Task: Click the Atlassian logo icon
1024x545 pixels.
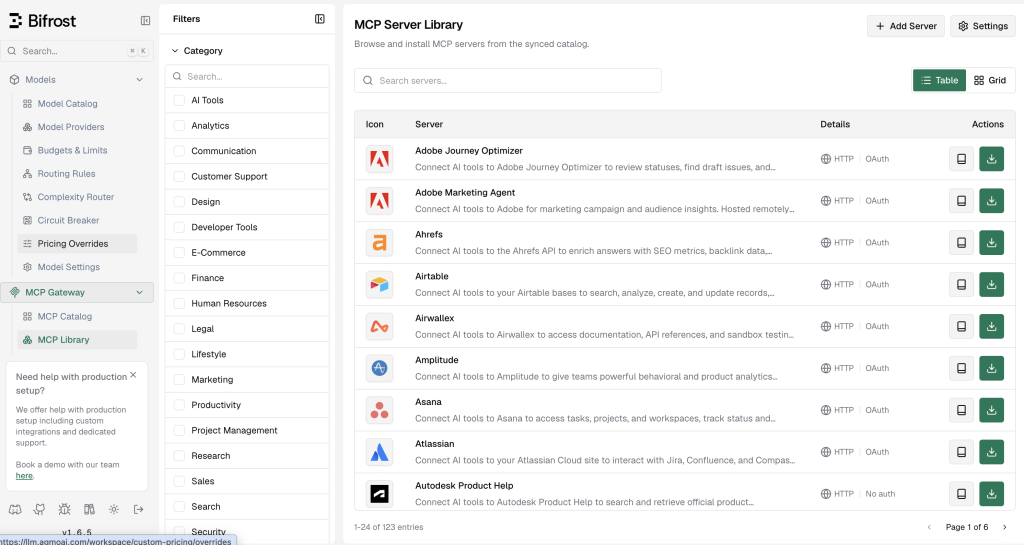Action: 379,452
